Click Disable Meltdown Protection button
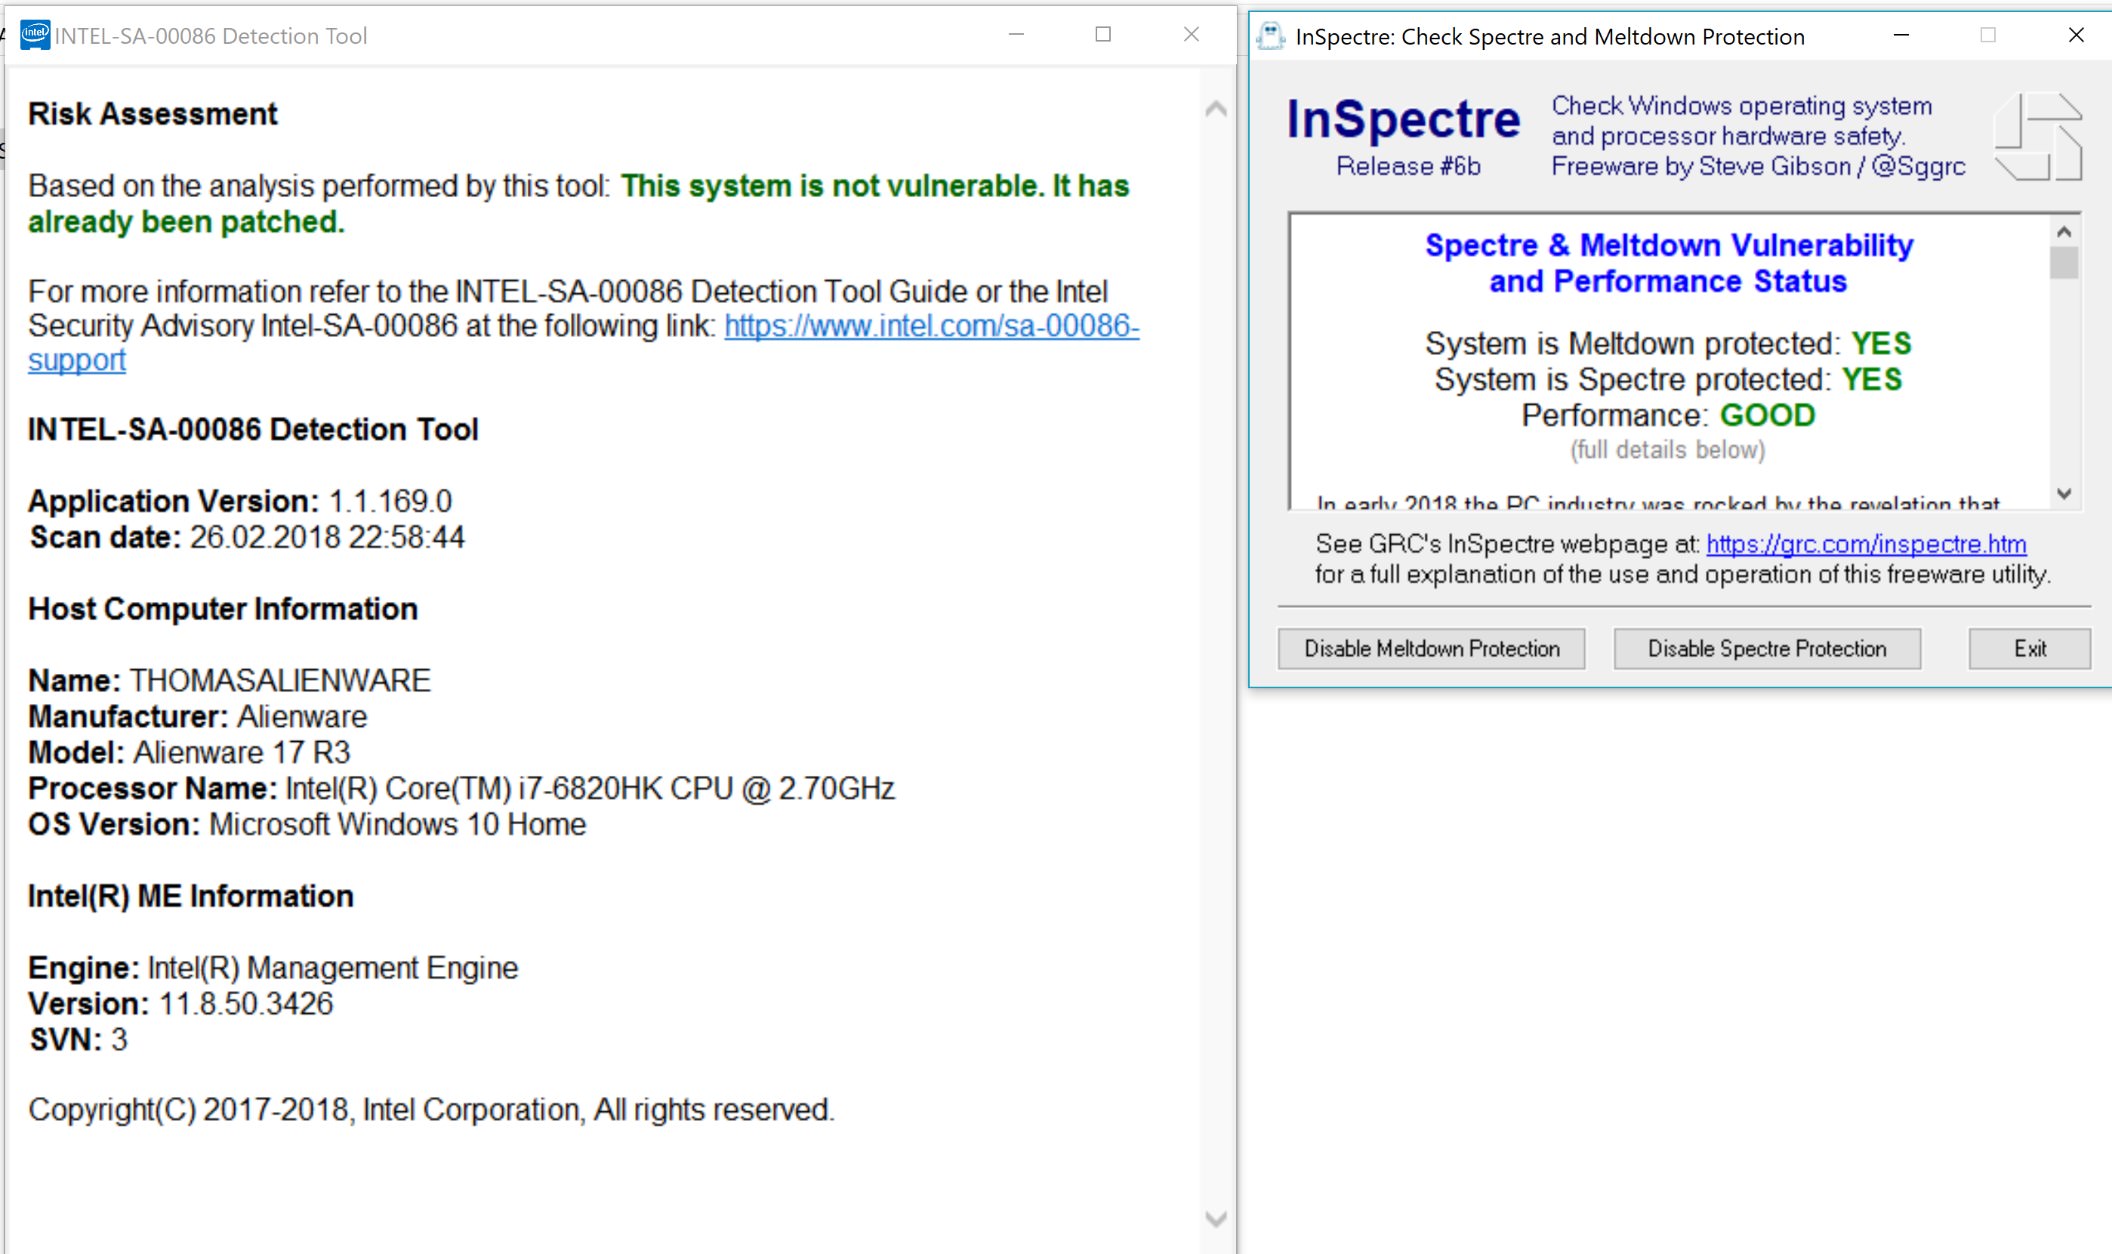2112x1254 pixels. [1431, 648]
